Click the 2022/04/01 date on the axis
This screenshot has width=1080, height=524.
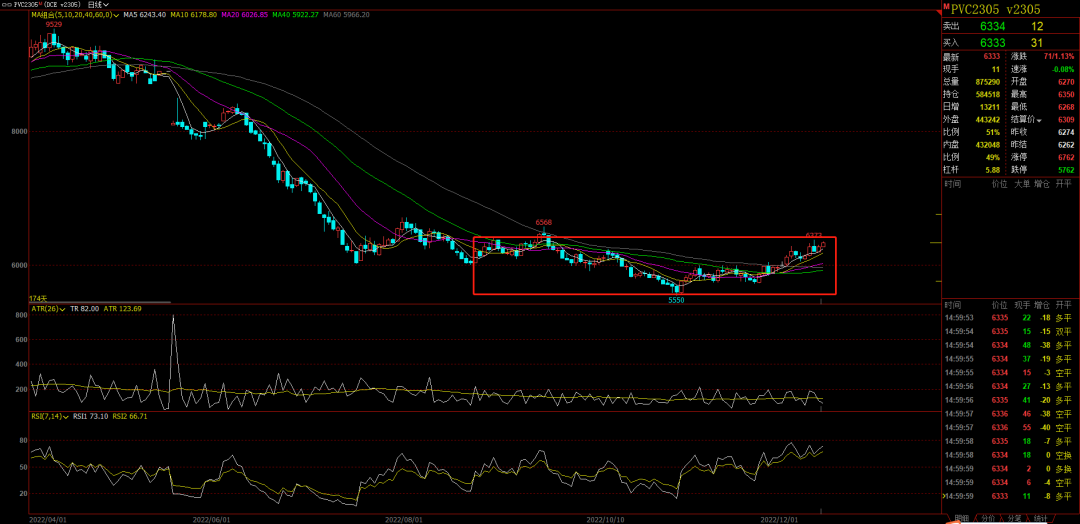coord(46,519)
